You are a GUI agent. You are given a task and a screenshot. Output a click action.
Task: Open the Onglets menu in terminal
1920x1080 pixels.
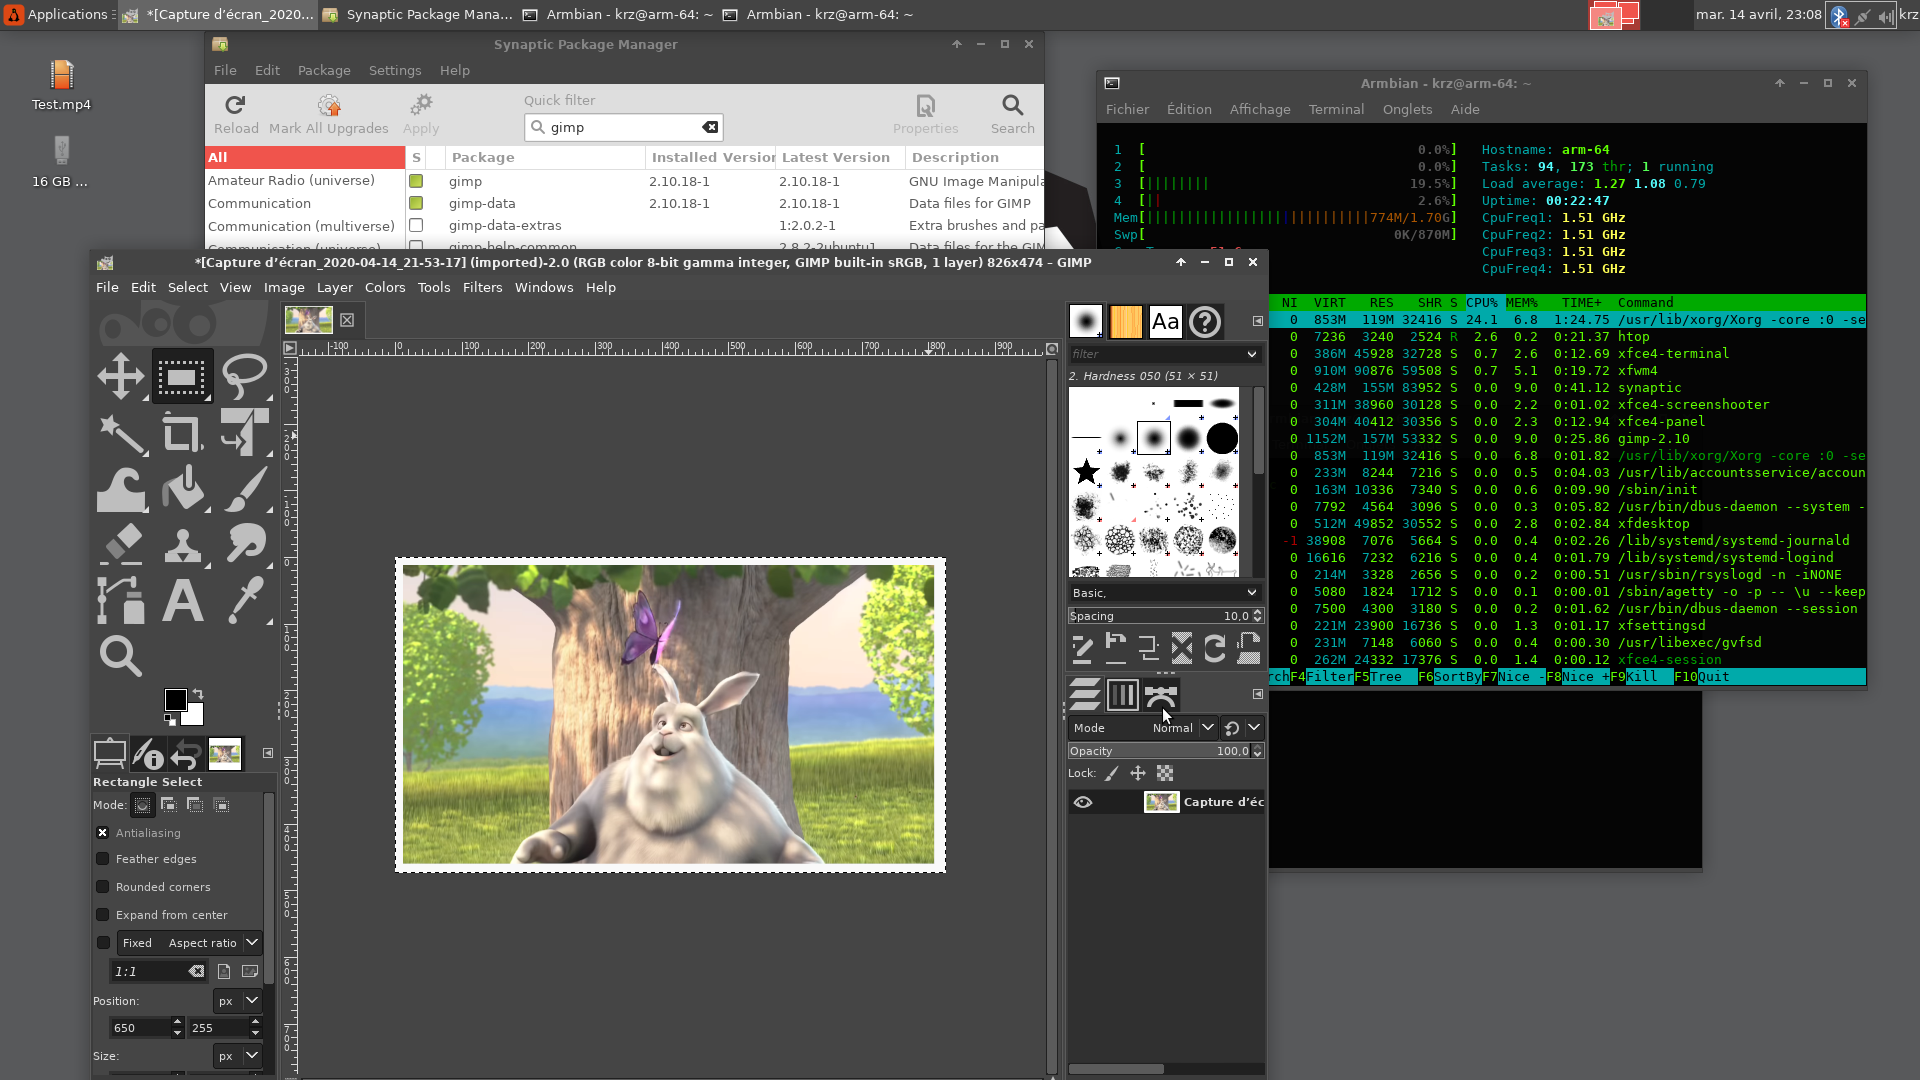point(1407,109)
